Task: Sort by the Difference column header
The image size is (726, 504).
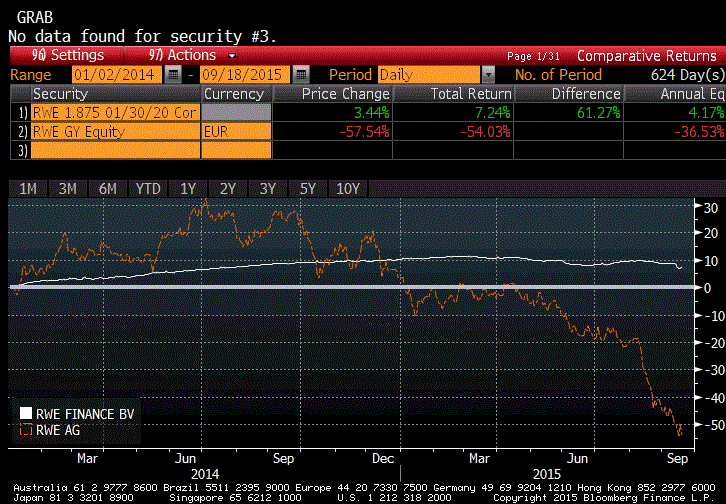Action: [x=569, y=94]
